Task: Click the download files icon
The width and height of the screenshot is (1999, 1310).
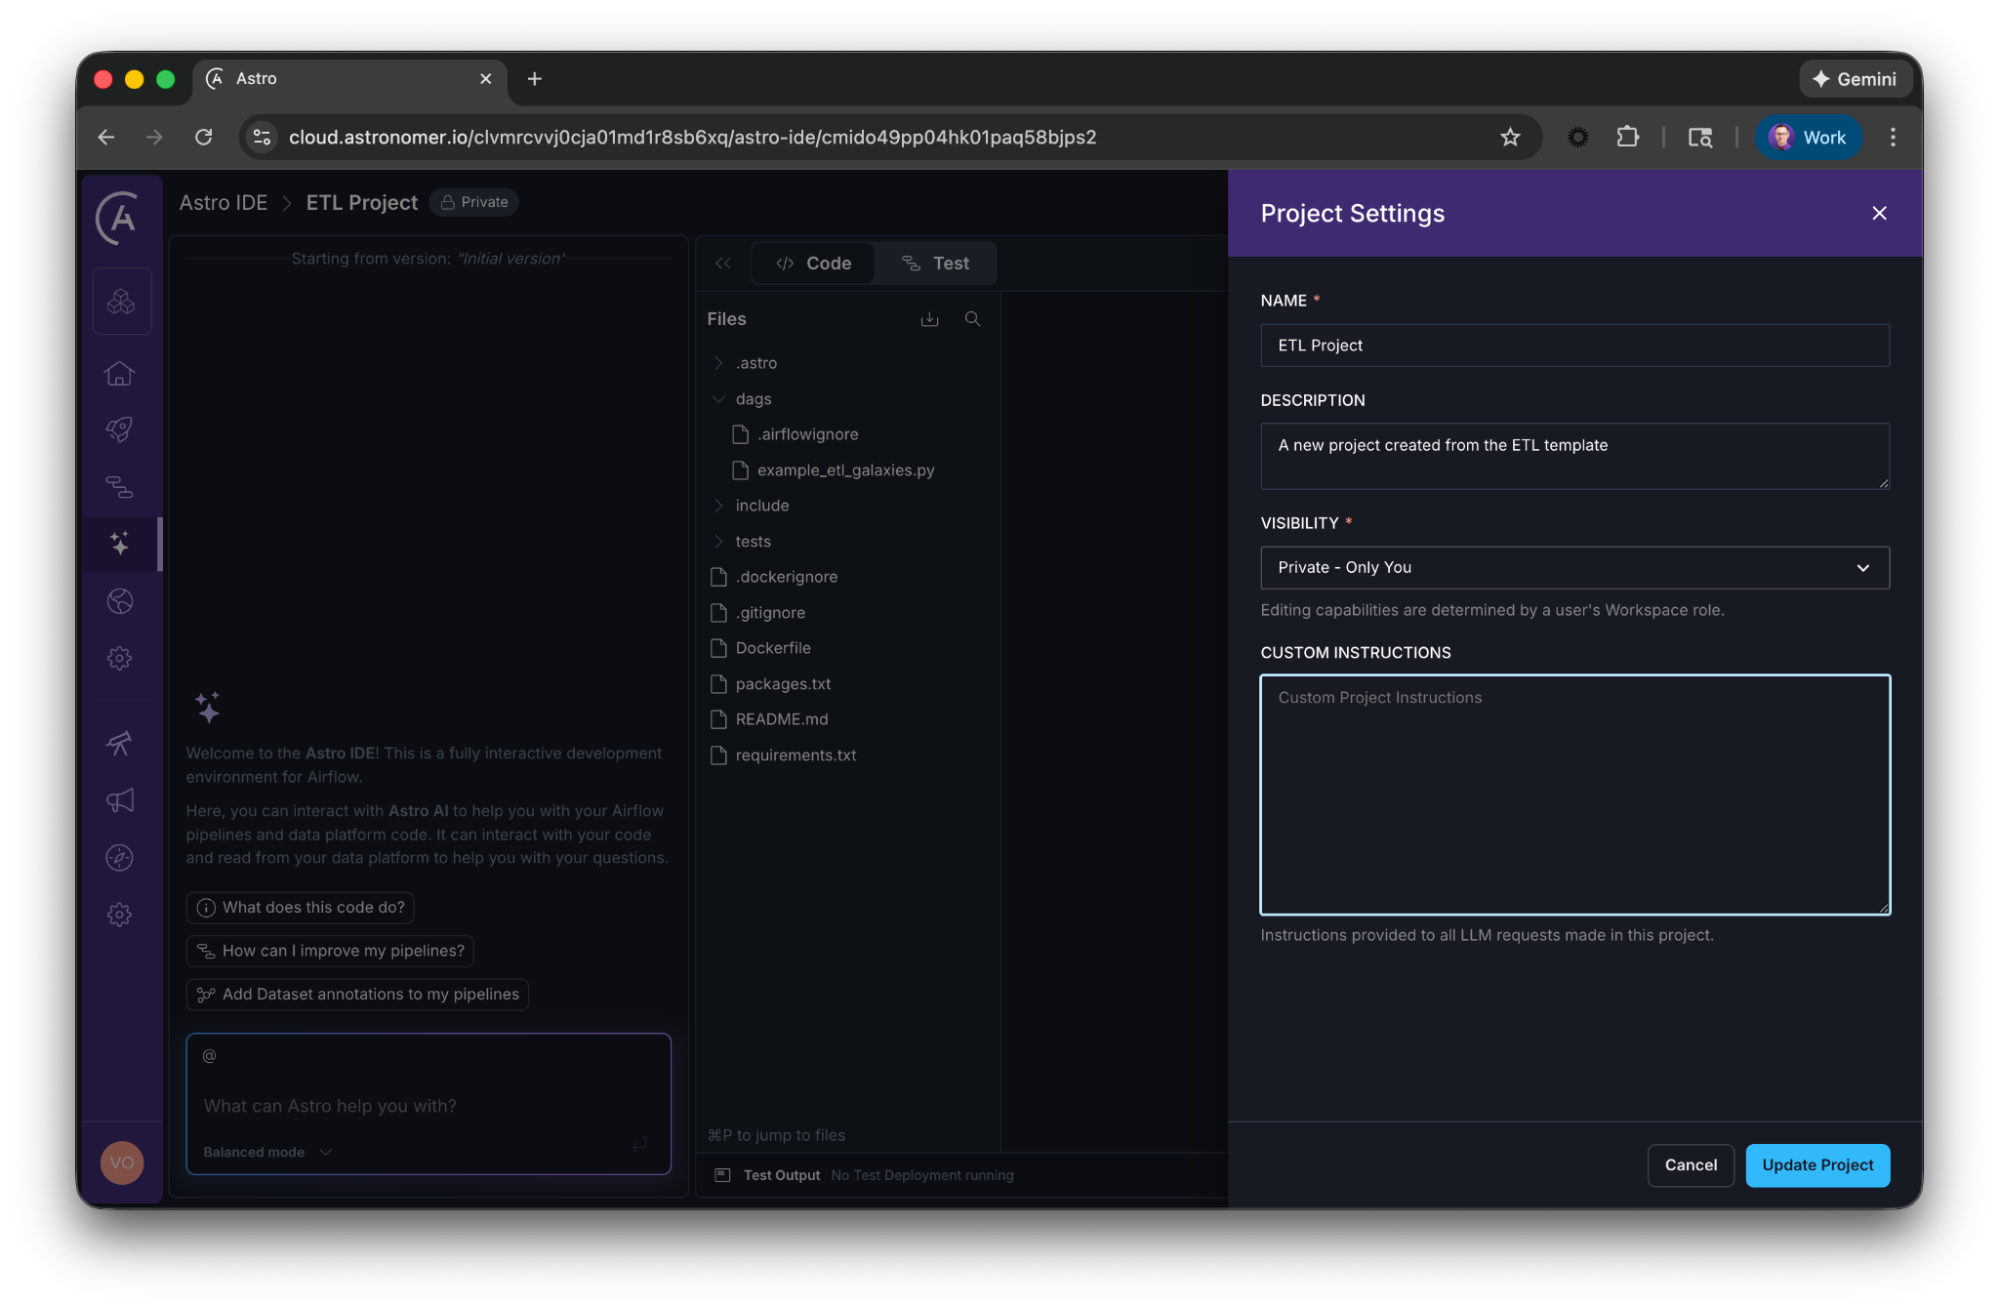Action: [x=929, y=319]
